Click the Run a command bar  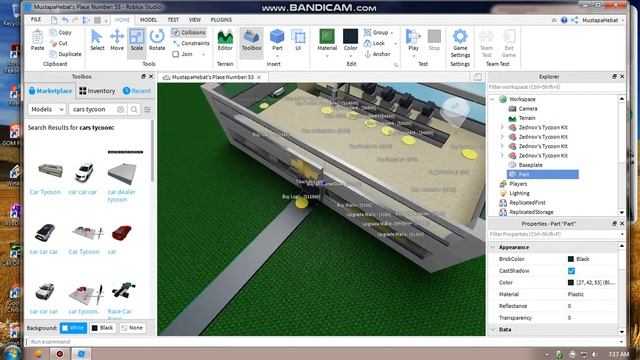point(324,342)
